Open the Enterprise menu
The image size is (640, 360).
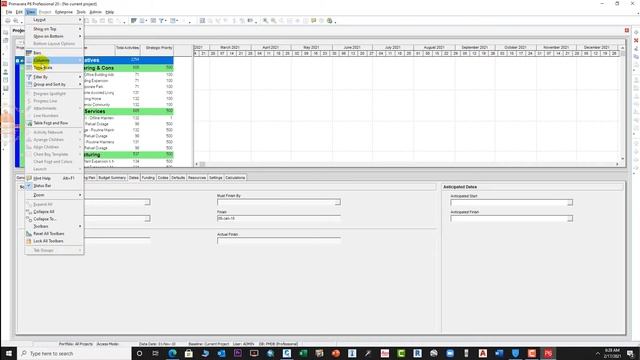click(x=64, y=12)
